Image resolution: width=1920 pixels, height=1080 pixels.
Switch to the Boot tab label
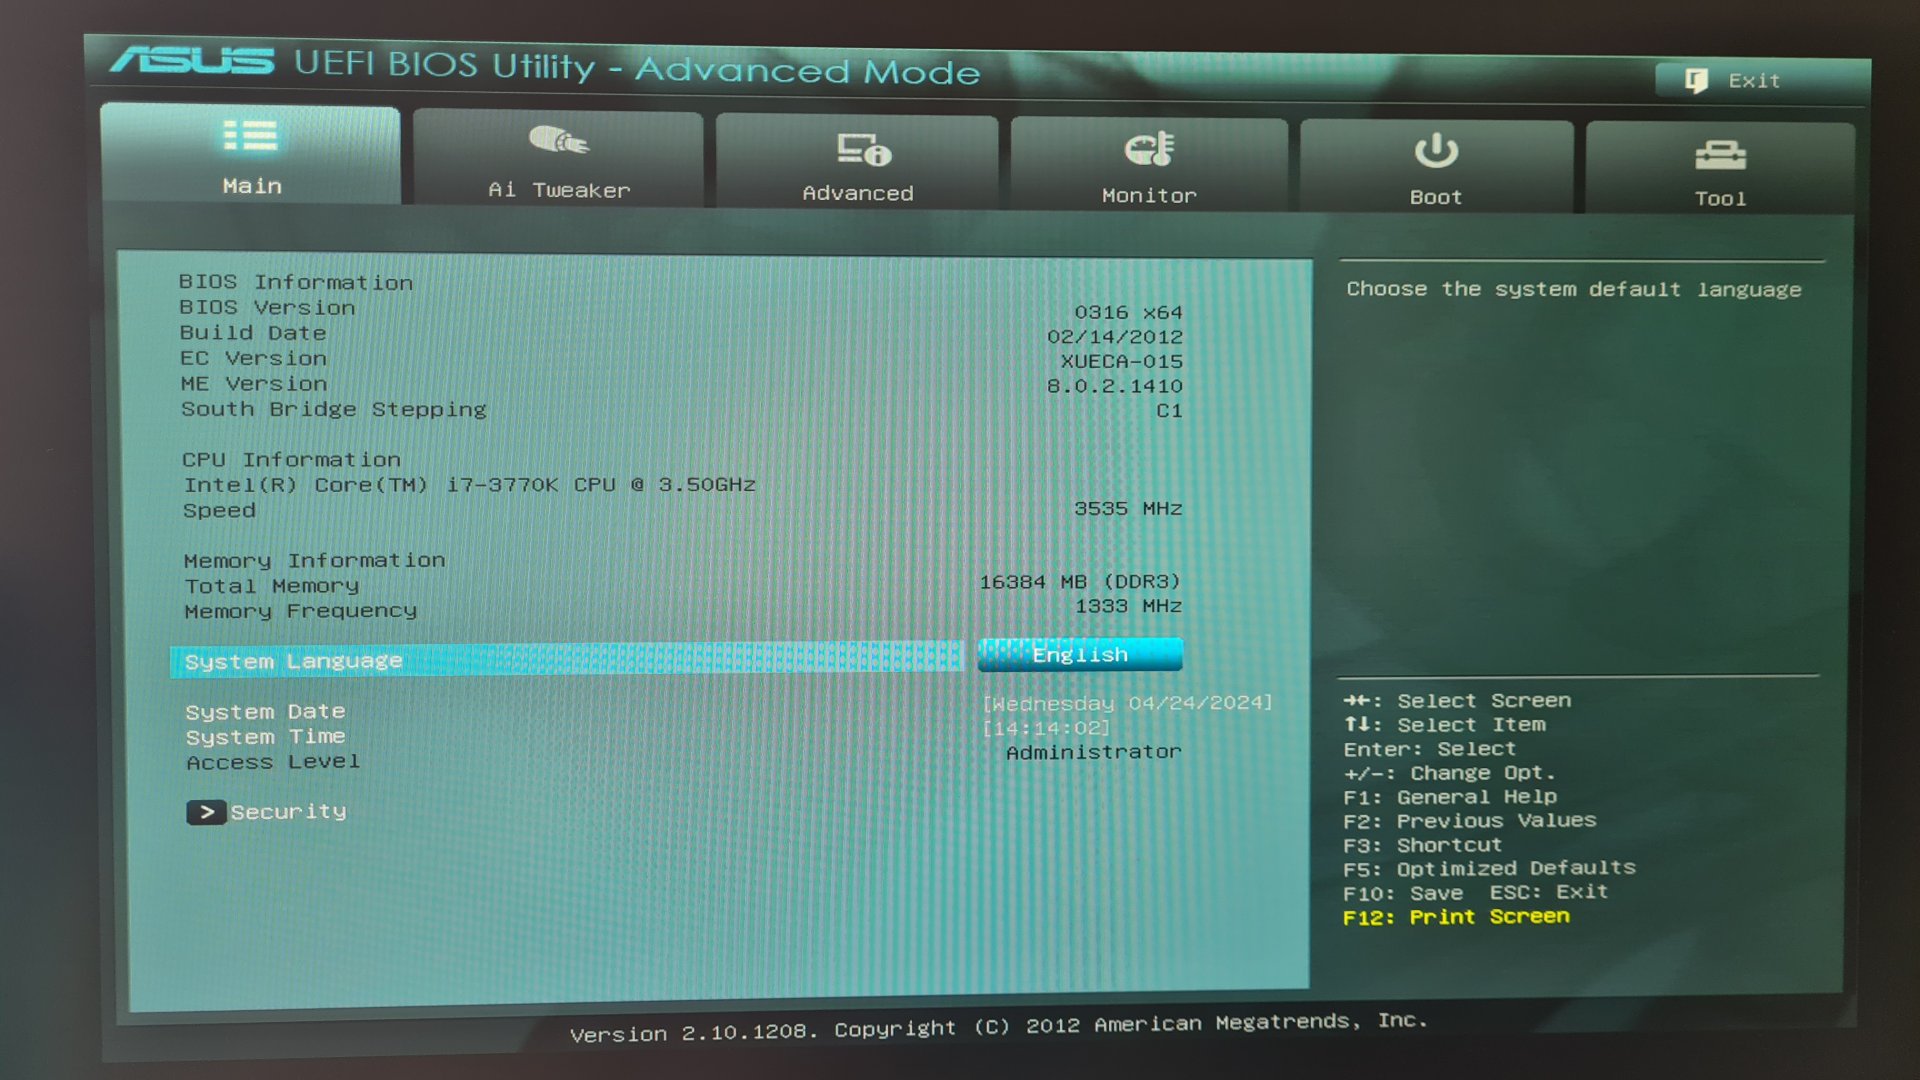pyautogui.click(x=1436, y=198)
